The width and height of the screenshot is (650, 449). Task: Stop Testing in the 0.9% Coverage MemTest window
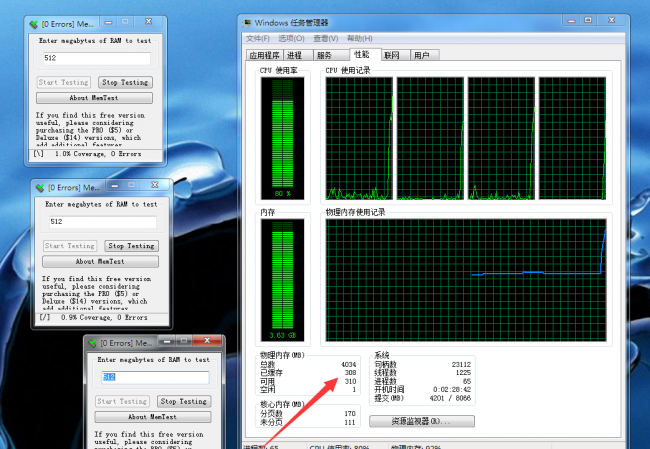(131, 246)
